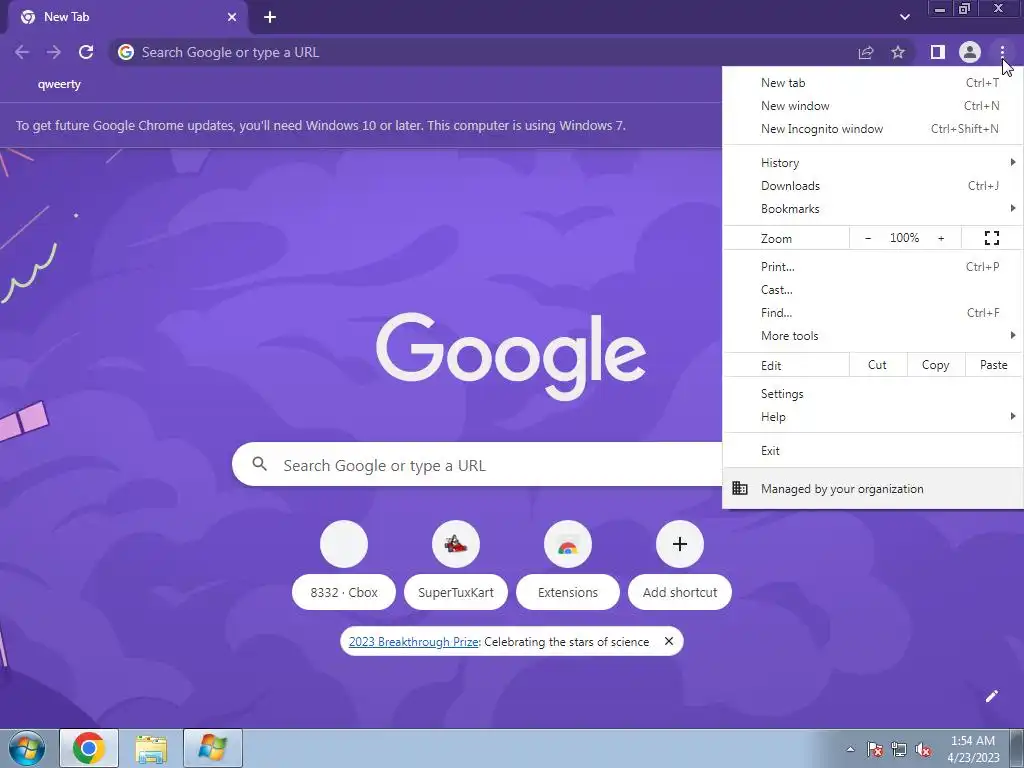Increase zoom with the plus button
The image size is (1024, 768).
point(941,238)
